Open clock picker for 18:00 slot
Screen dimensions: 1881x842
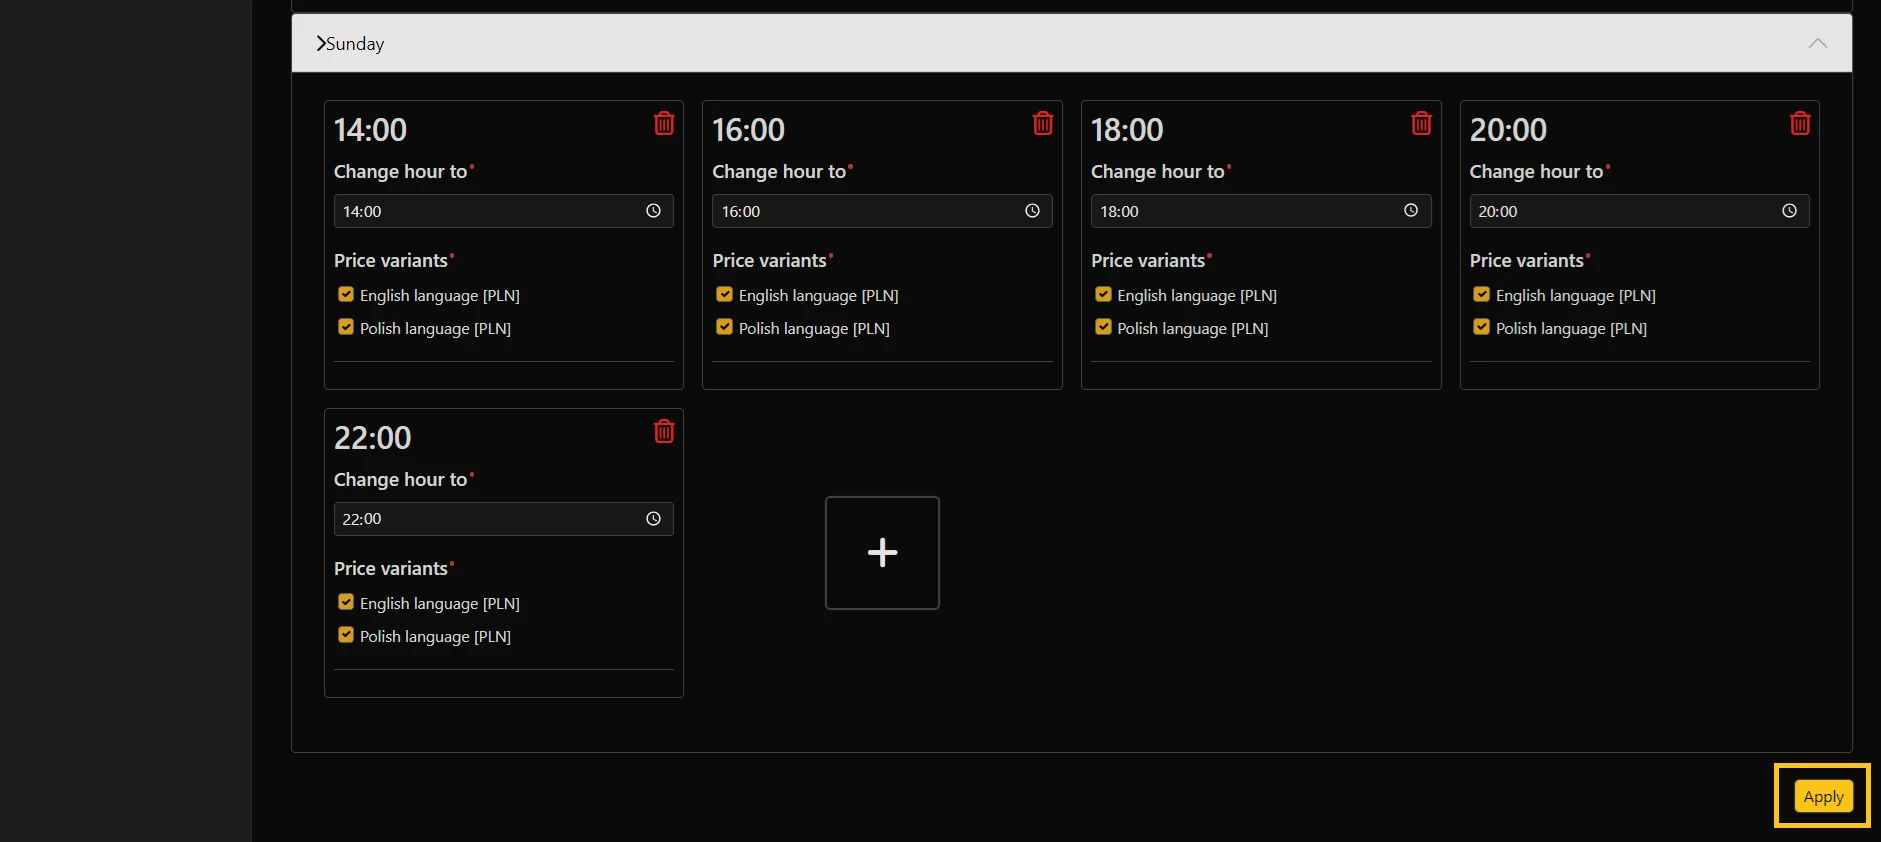click(x=1410, y=211)
